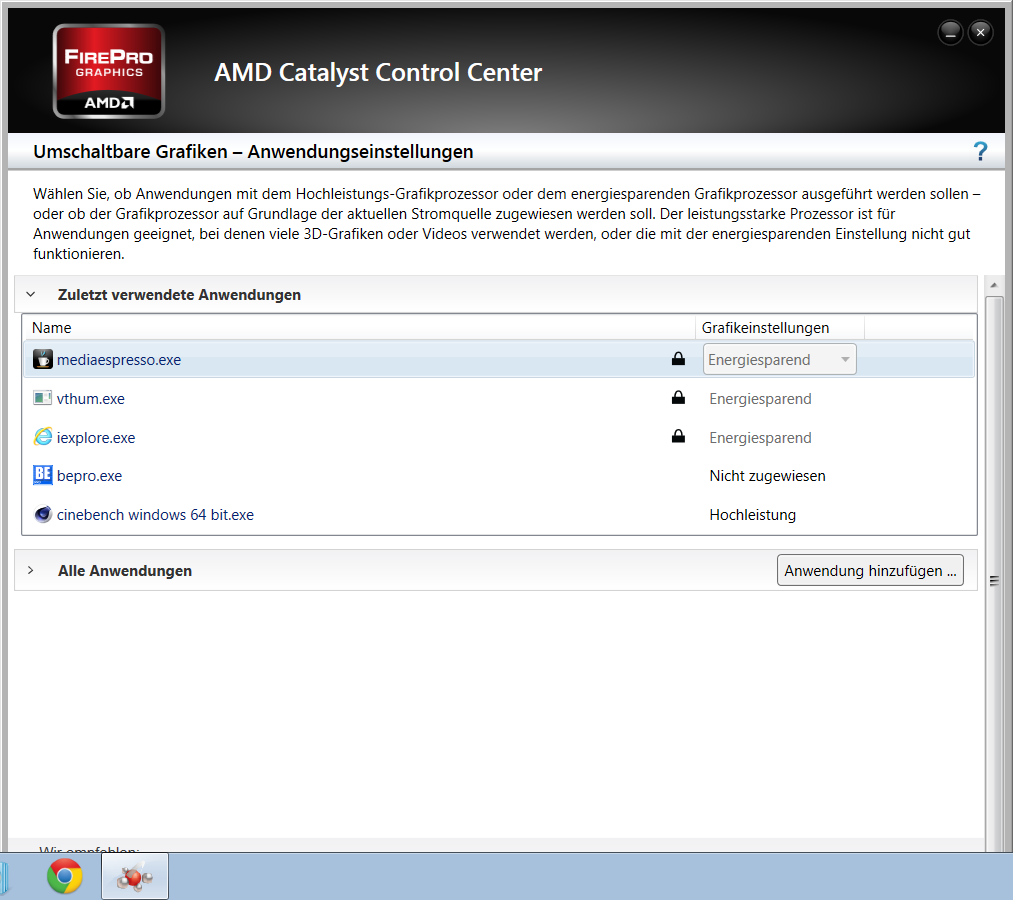The image size is (1013, 900).
Task: Collapse the Zuletzt verwendete Anwendungen section
Action: pos(30,295)
